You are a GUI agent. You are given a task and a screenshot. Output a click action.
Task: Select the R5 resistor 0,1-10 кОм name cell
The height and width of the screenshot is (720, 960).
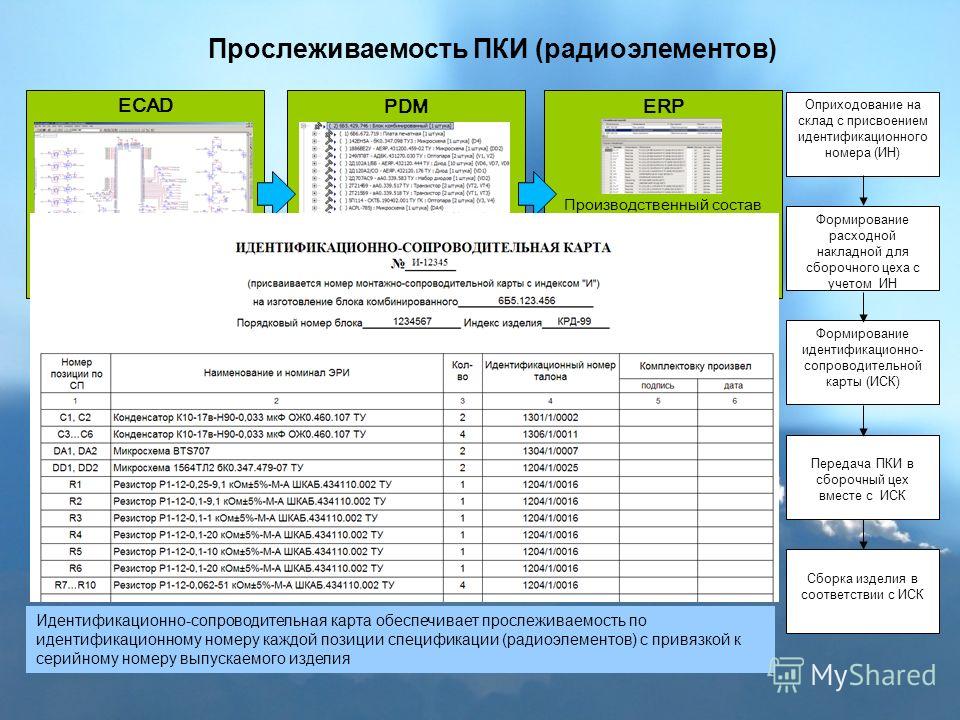pos(277,552)
